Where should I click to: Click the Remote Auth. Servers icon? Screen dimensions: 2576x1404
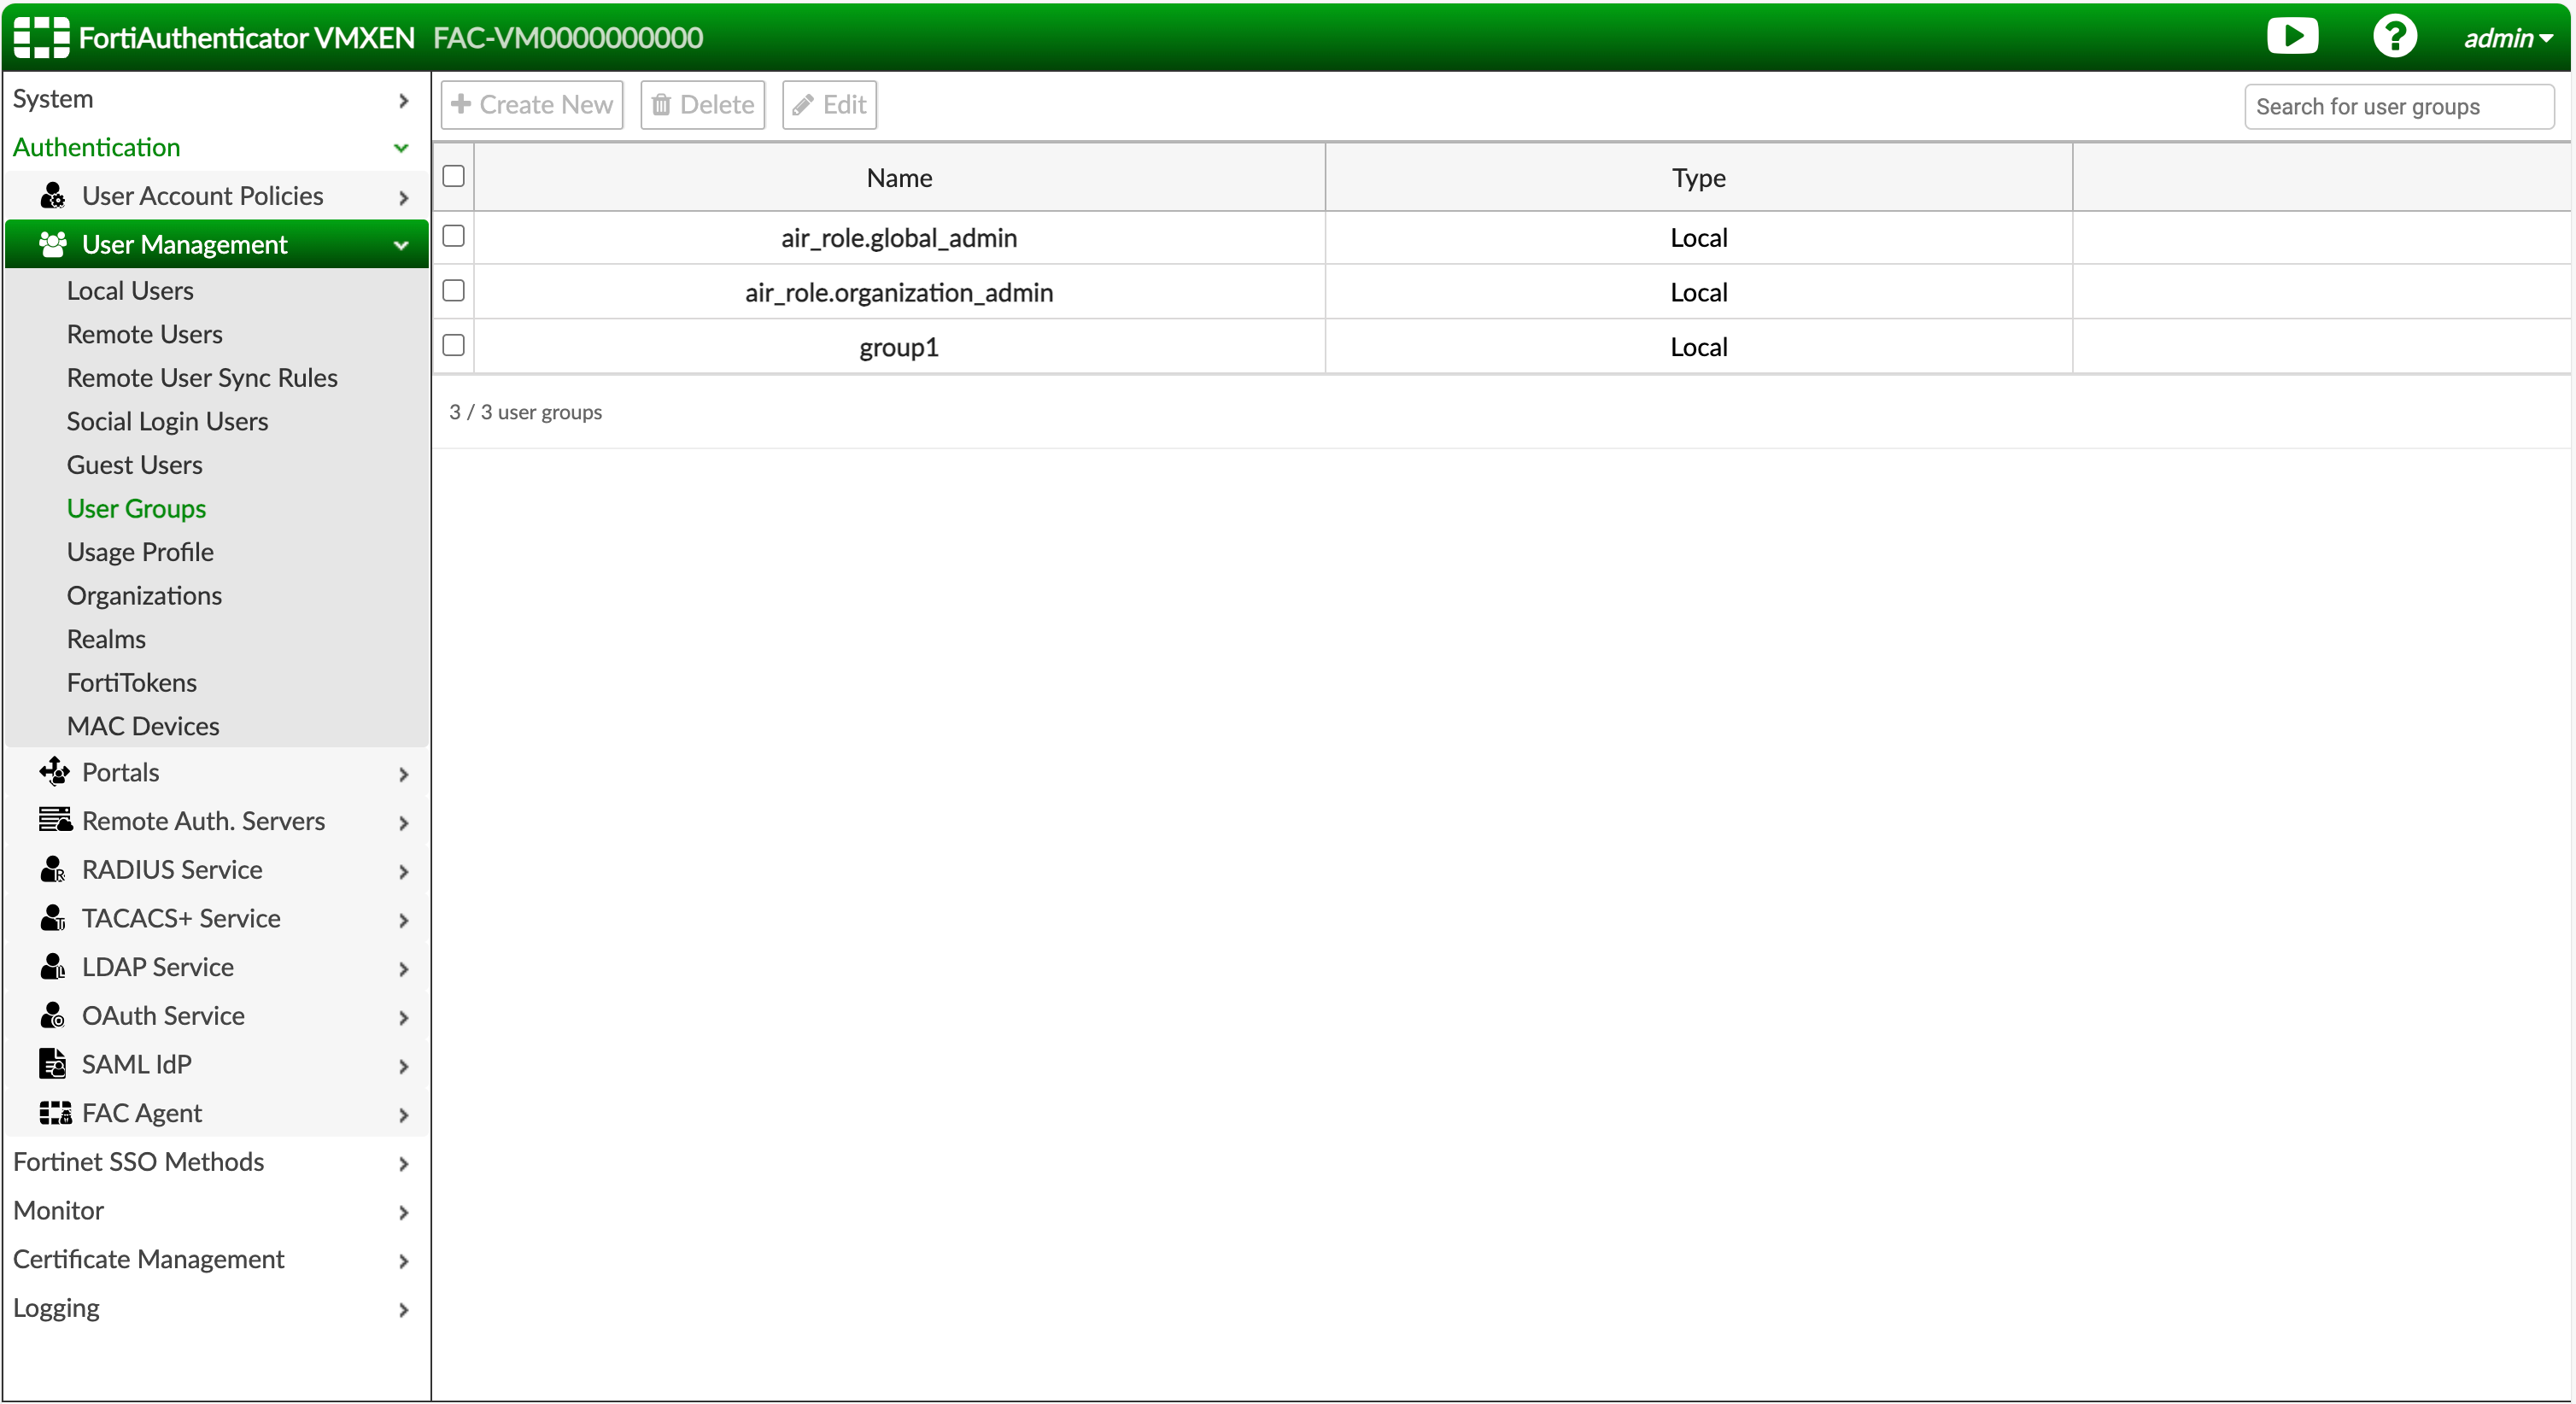coord(54,821)
